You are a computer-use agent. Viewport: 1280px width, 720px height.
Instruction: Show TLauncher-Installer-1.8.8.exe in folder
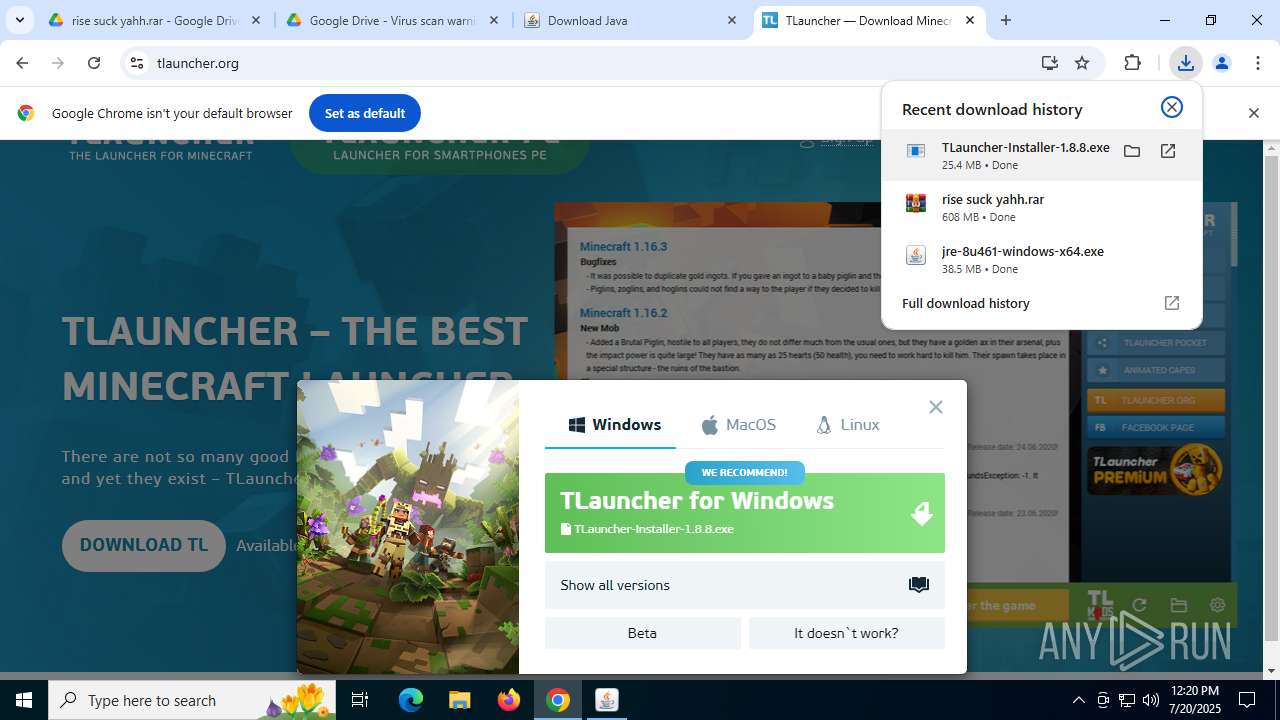coord(1131,151)
